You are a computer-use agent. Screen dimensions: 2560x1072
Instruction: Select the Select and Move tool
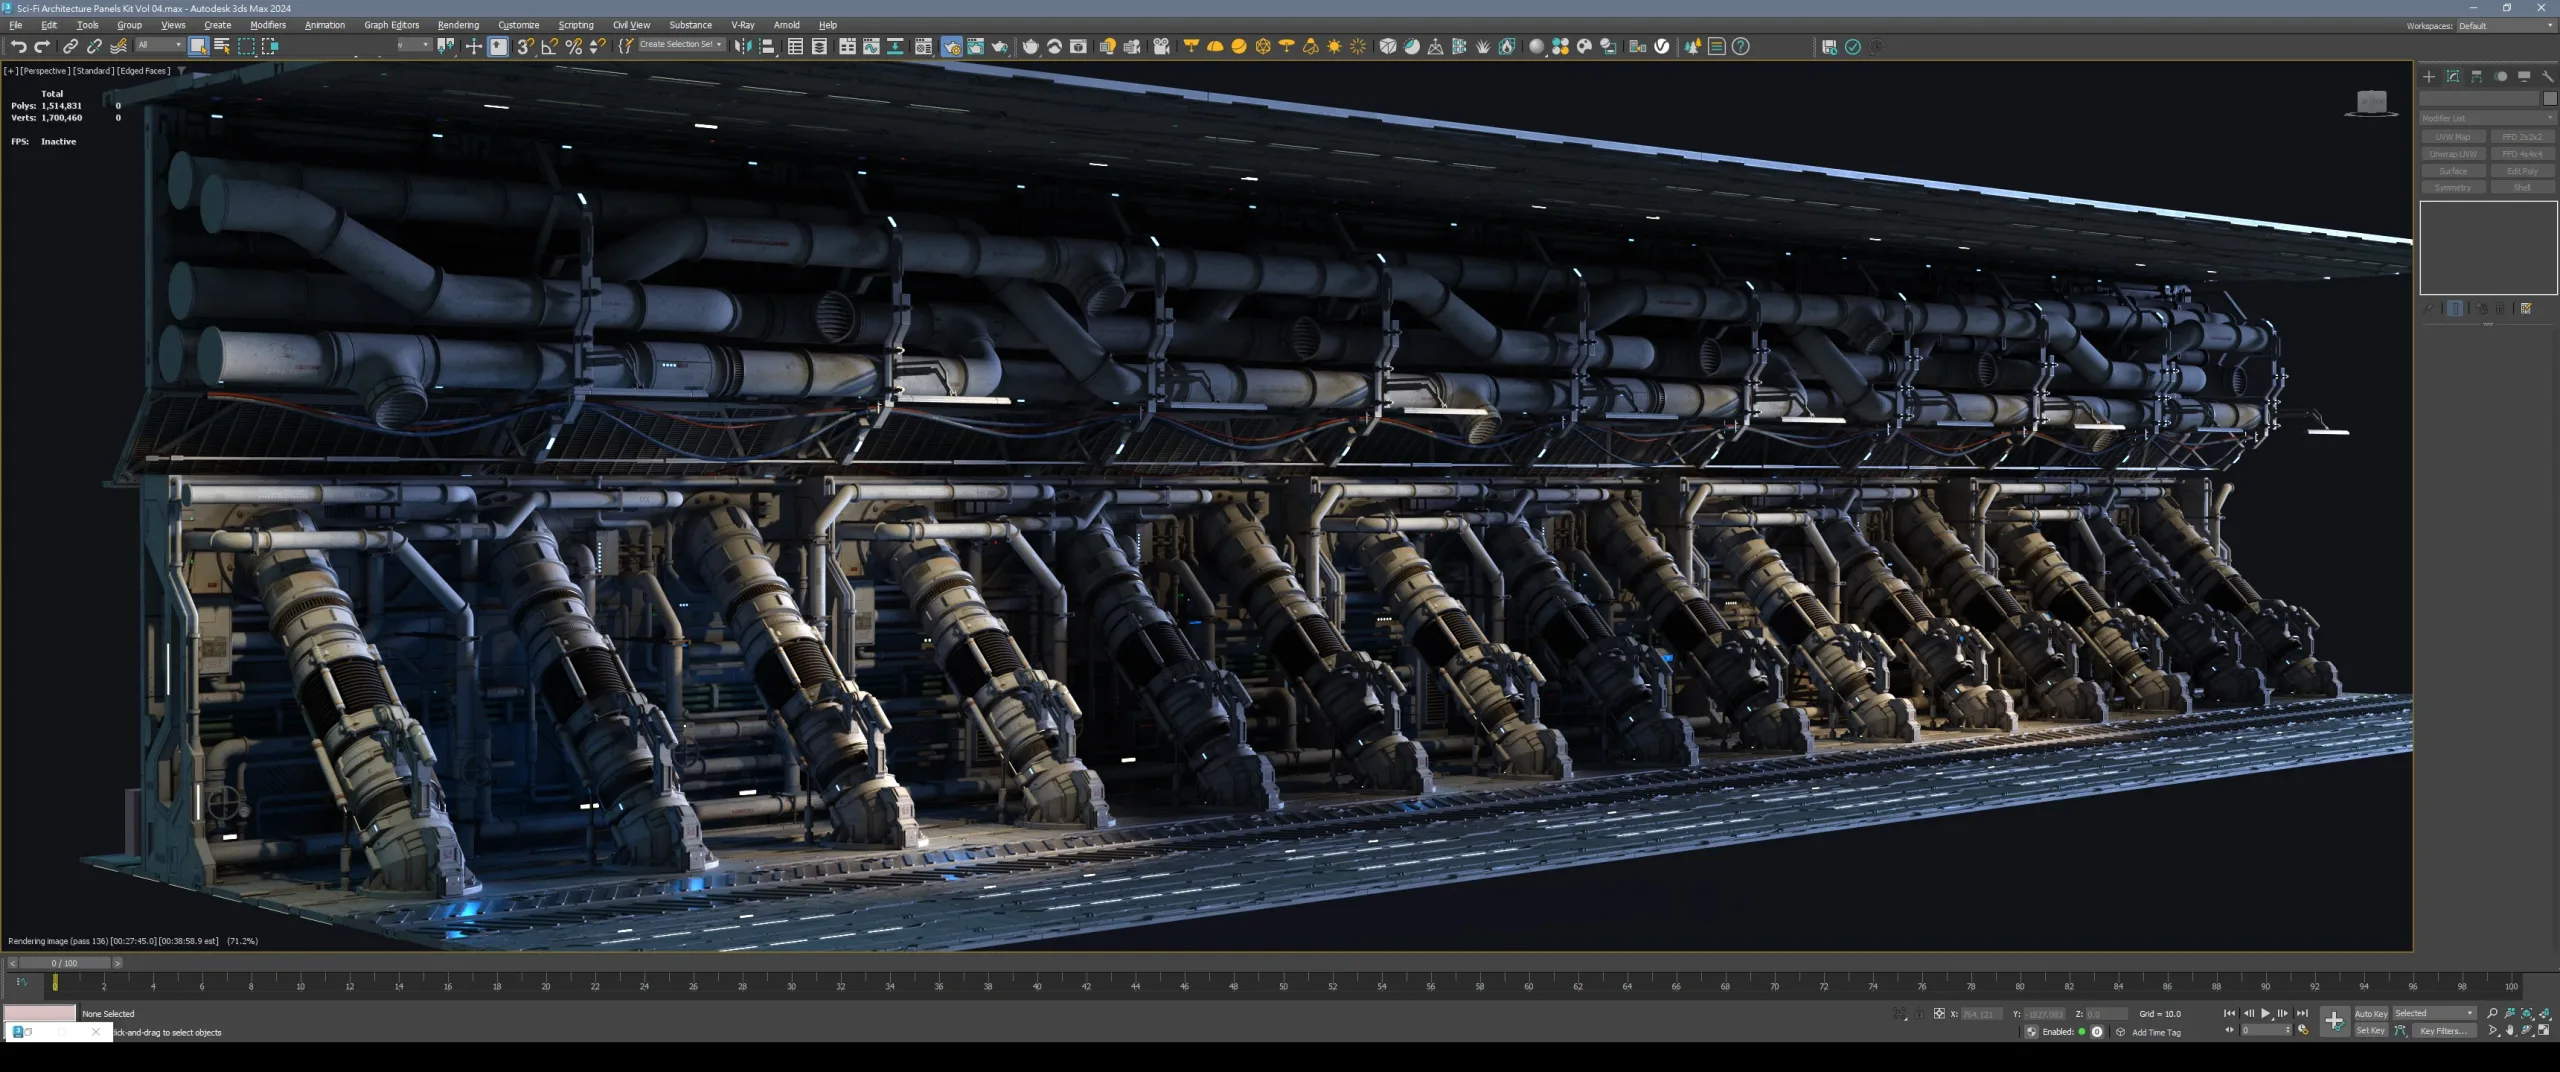pyautogui.click(x=473, y=46)
